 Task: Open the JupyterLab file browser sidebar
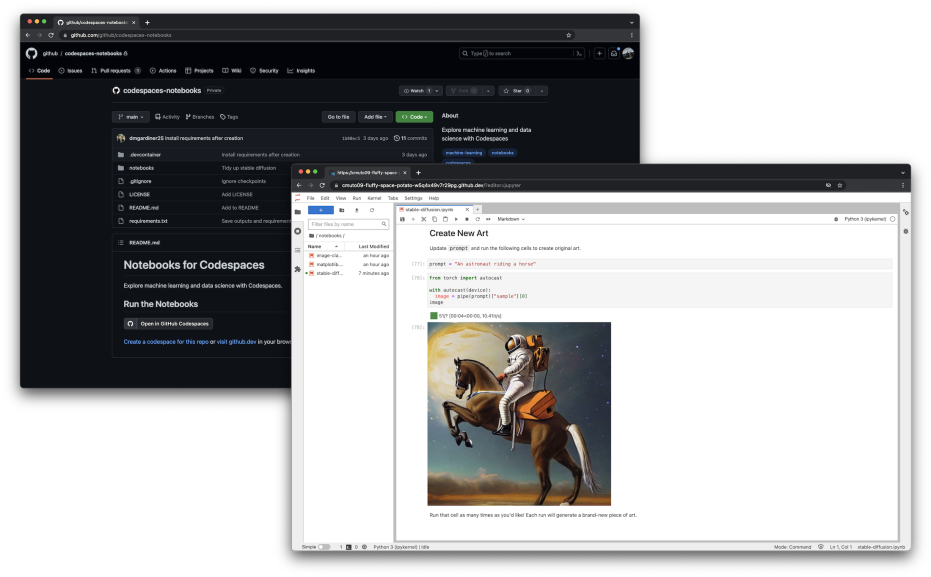(297, 210)
